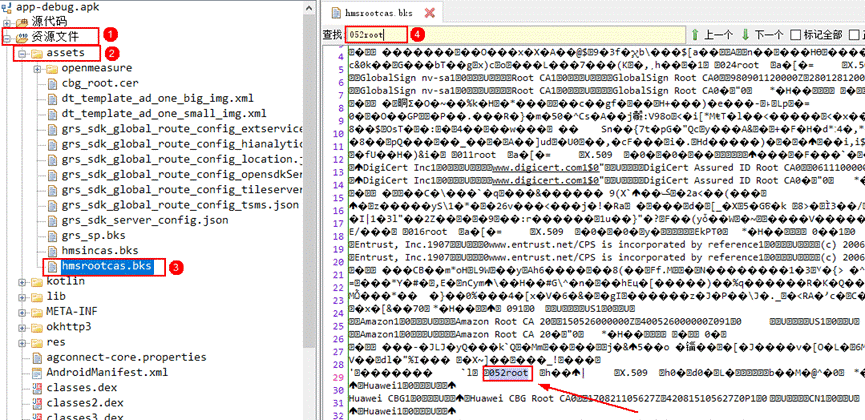Click the okhttp3 folder icon

36,327
